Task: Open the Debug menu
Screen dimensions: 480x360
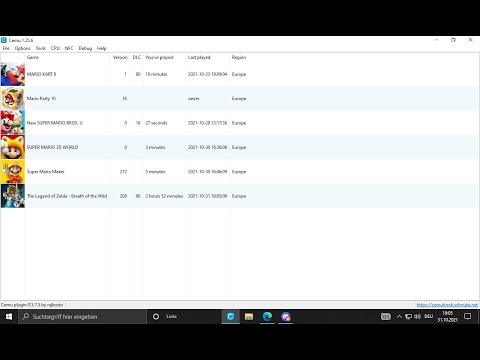Action: [x=85, y=48]
